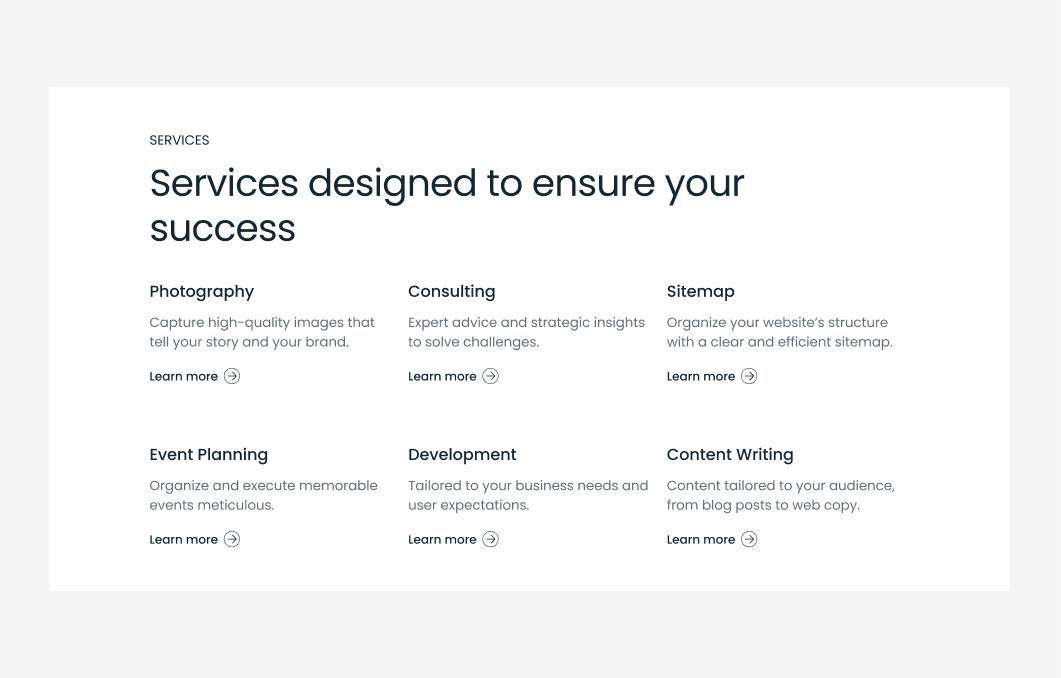Open Learn more under Photography
The height and width of the screenshot is (678, 1061).
tap(183, 376)
